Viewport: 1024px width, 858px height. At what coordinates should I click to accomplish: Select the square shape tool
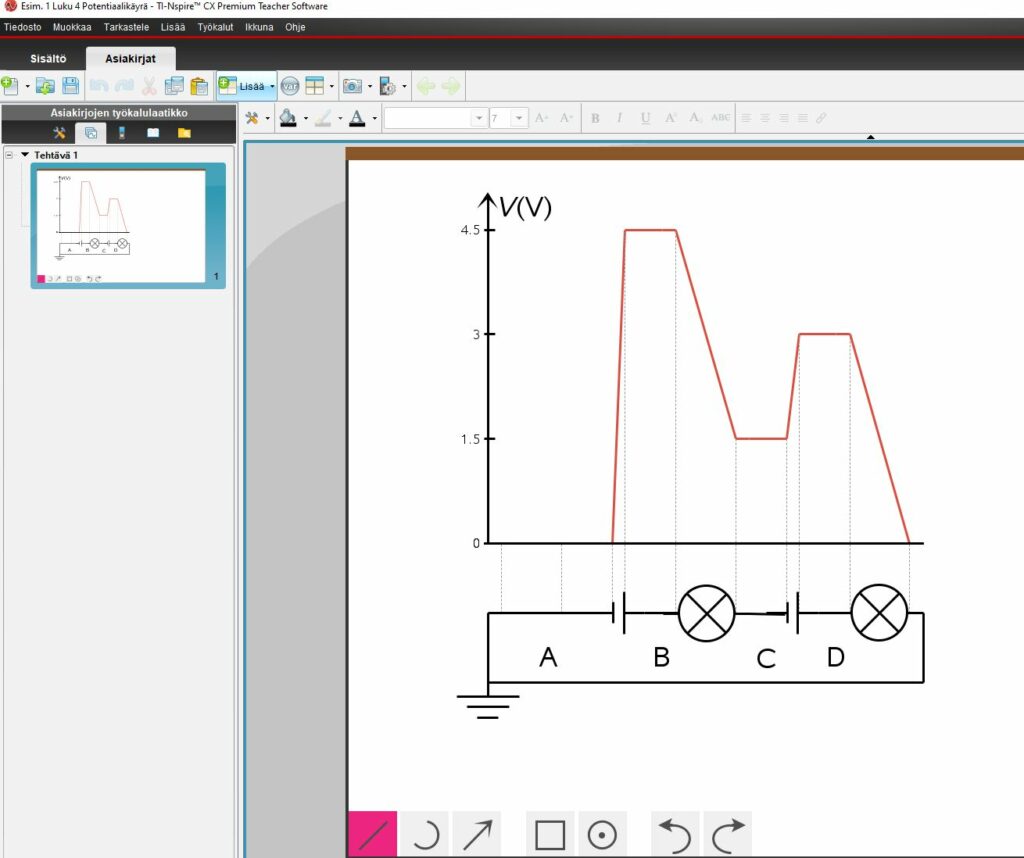tap(549, 834)
